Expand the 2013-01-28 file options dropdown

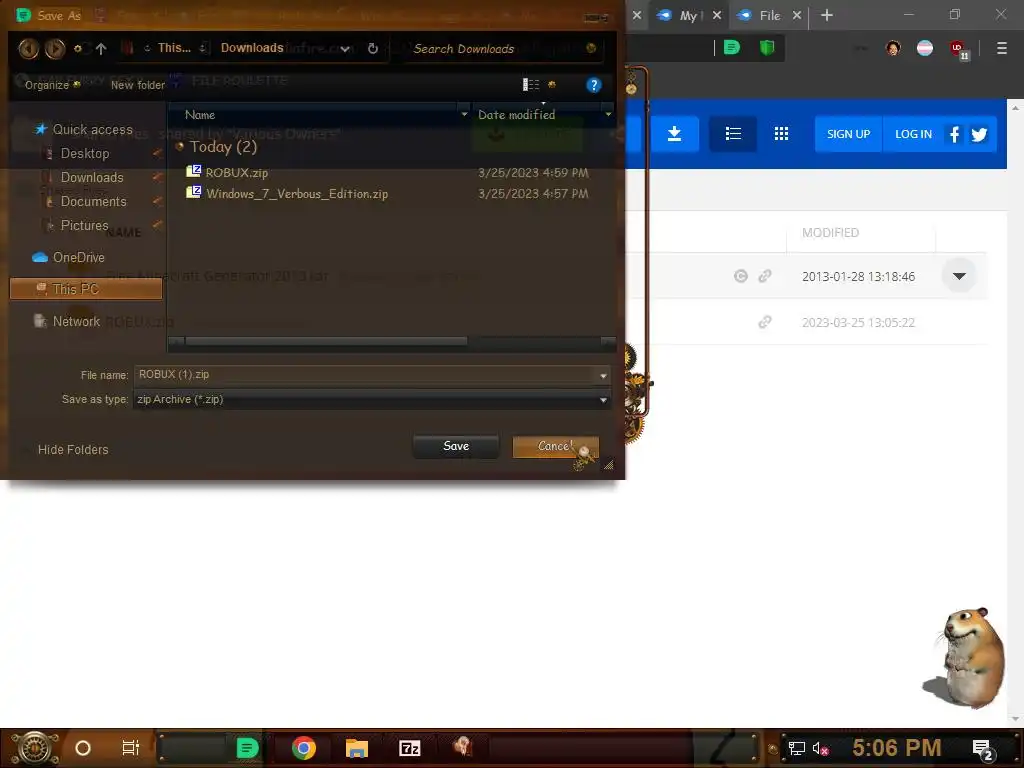tap(959, 276)
